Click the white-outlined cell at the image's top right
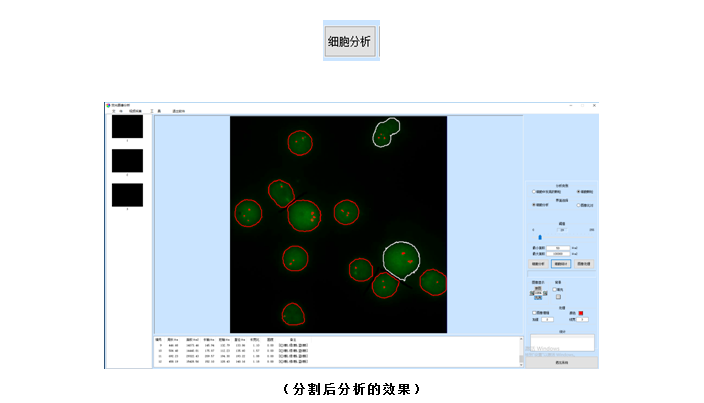704x403 pixels. click(x=386, y=132)
